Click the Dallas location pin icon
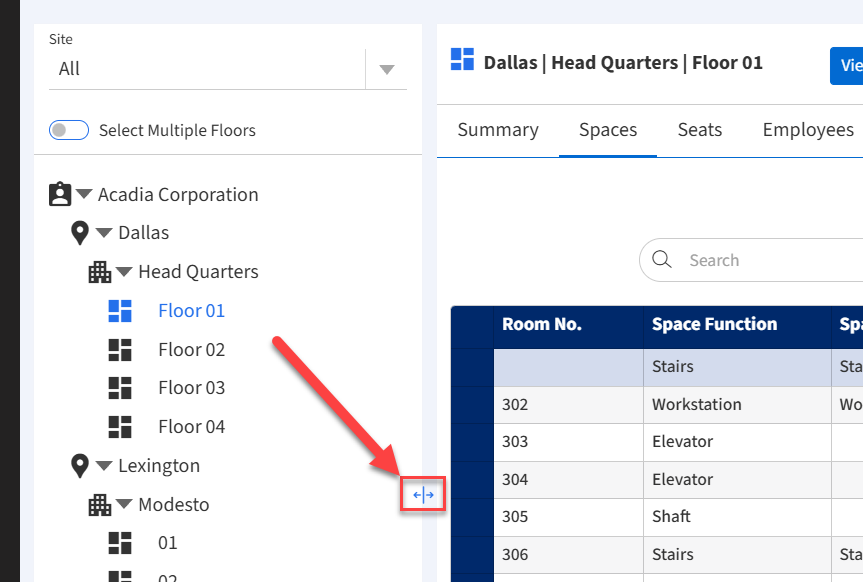Viewport: 863px width, 582px height. (x=80, y=233)
